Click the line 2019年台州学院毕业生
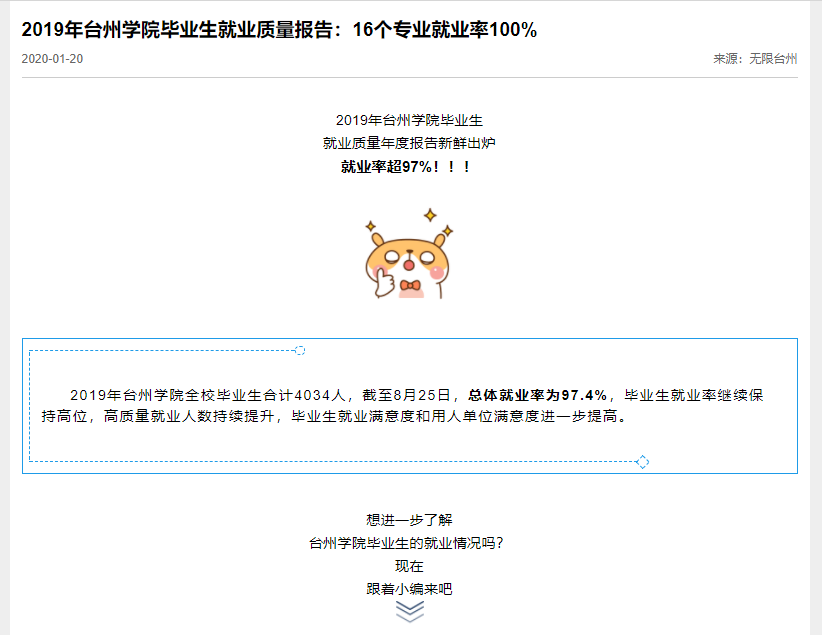Image resolution: width=822 pixels, height=635 pixels. pos(409,120)
